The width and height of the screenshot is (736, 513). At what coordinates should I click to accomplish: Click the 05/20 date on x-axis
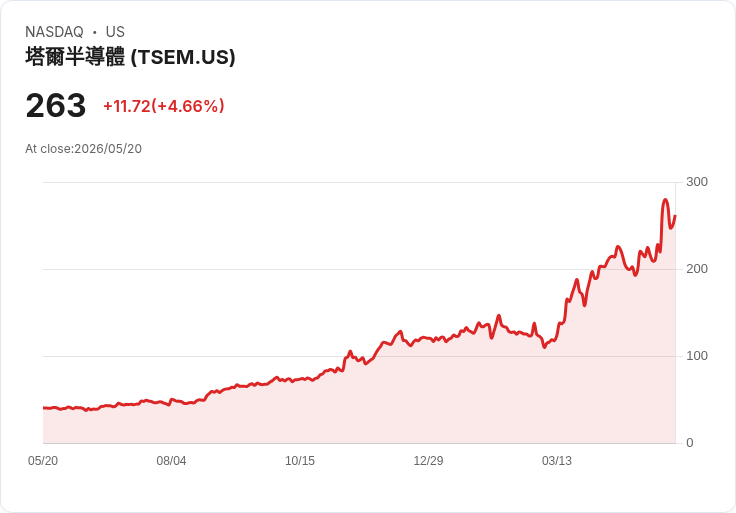coord(43,460)
